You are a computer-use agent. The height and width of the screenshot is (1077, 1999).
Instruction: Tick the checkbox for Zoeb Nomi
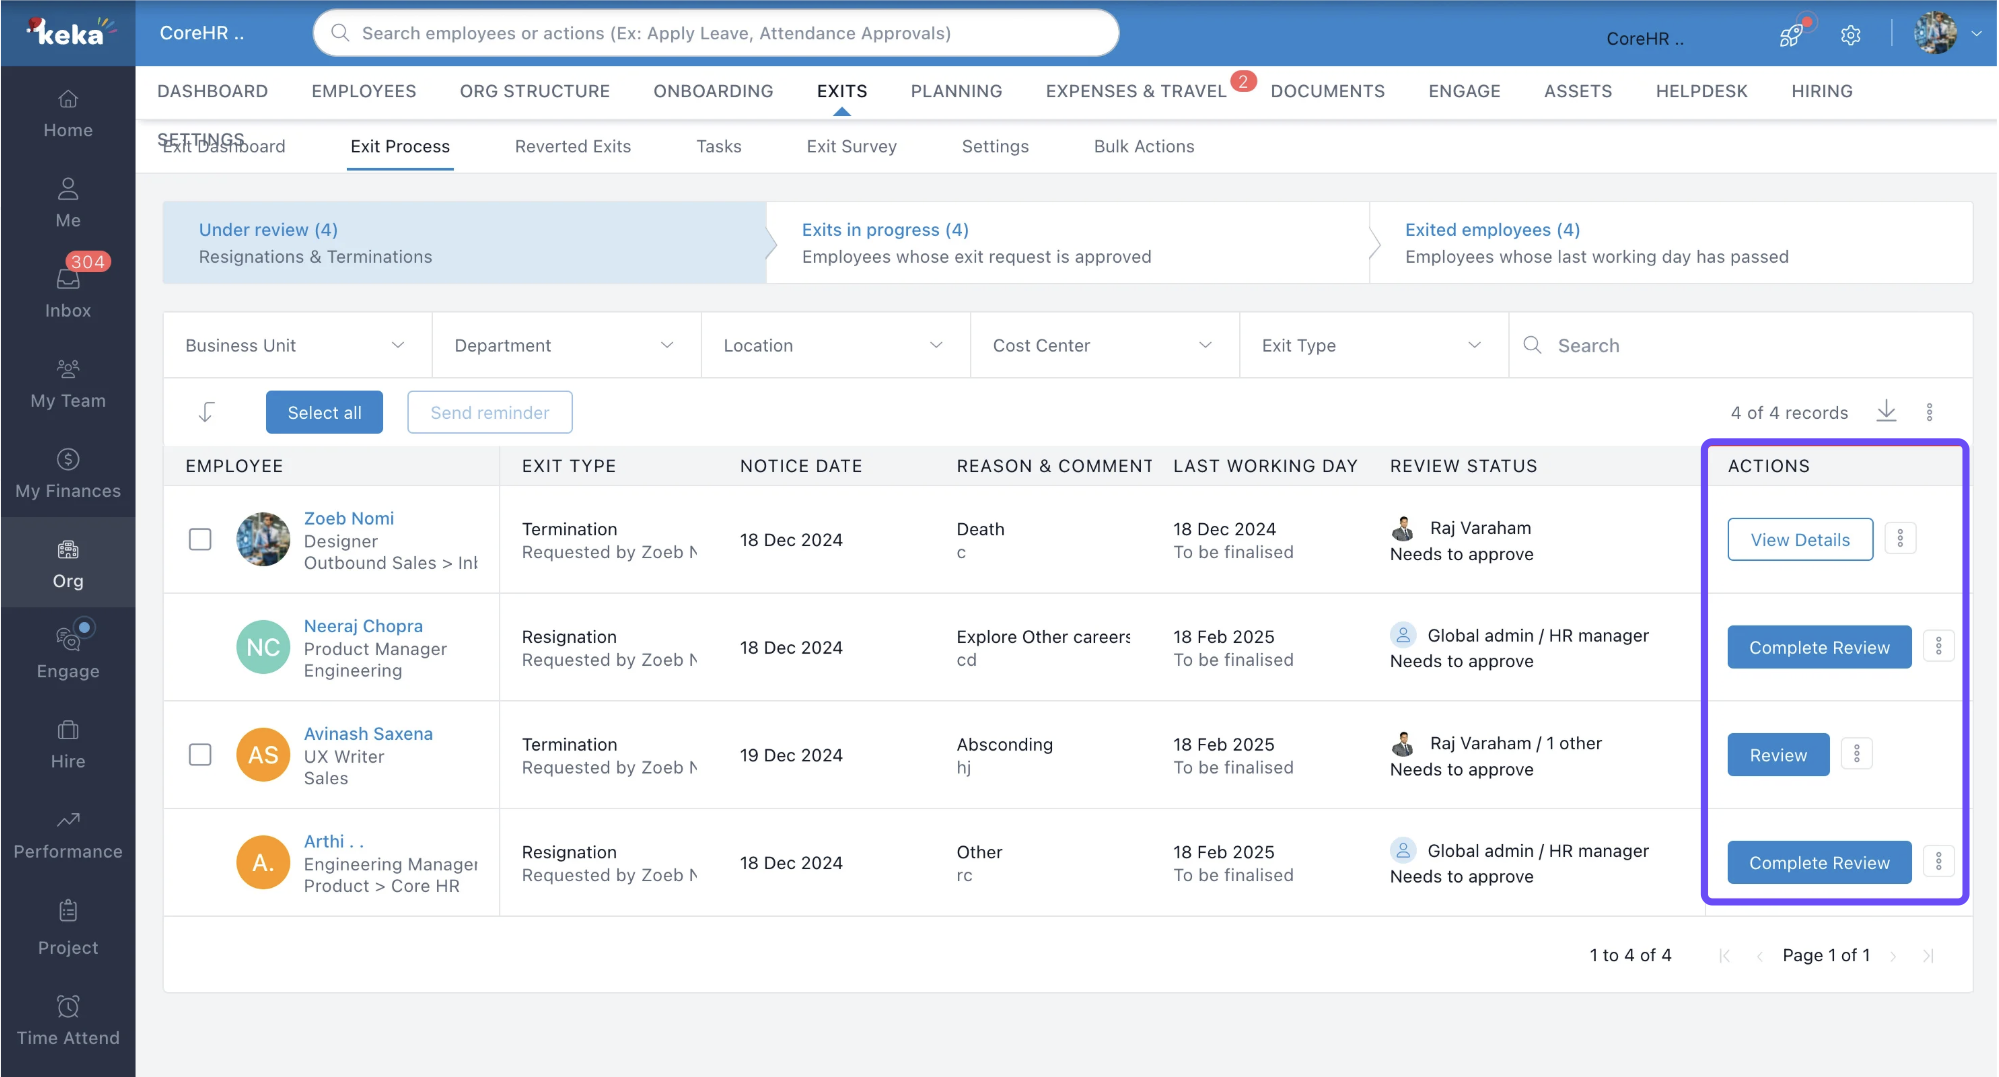click(x=200, y=539)
